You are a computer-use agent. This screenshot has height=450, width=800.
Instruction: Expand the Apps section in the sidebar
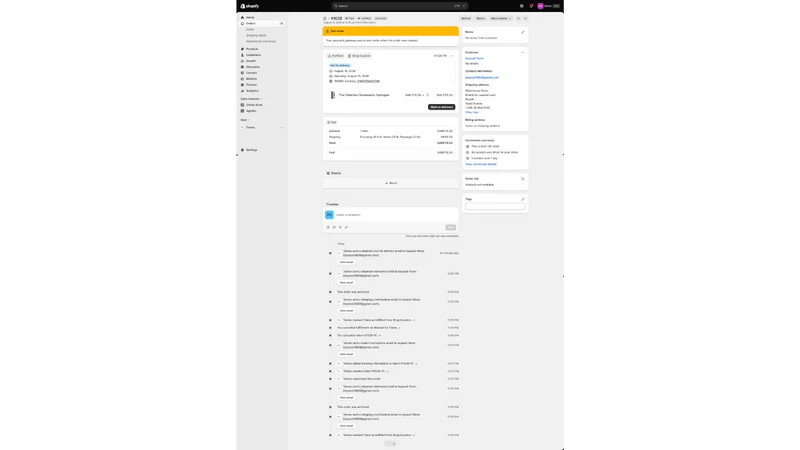[244, 120]
